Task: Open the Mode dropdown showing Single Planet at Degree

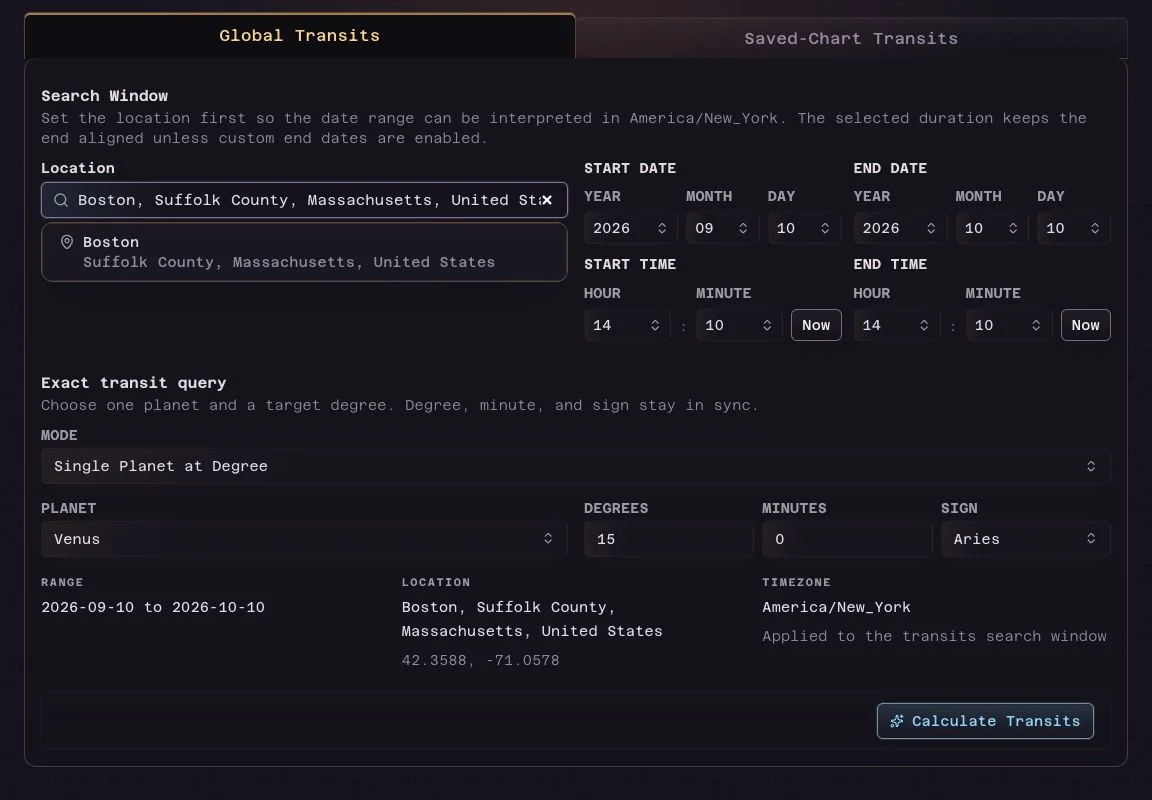Action: (575, 466)
